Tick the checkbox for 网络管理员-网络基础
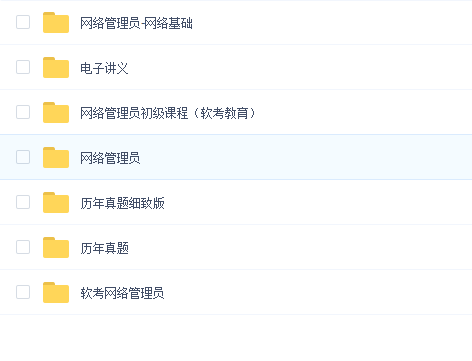 point(23,22)
